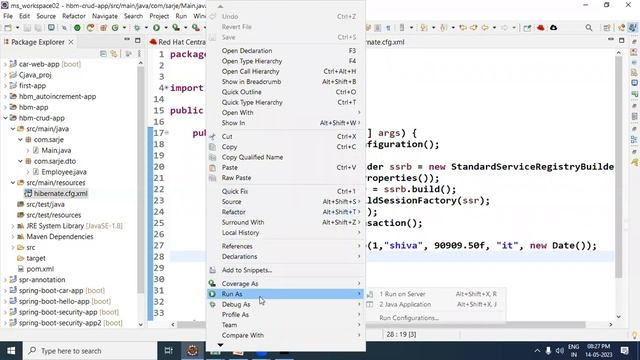Viewport: 640px width, 360px height.
Task: Choose Coverage As in context menu
Action: pos(286,283)
